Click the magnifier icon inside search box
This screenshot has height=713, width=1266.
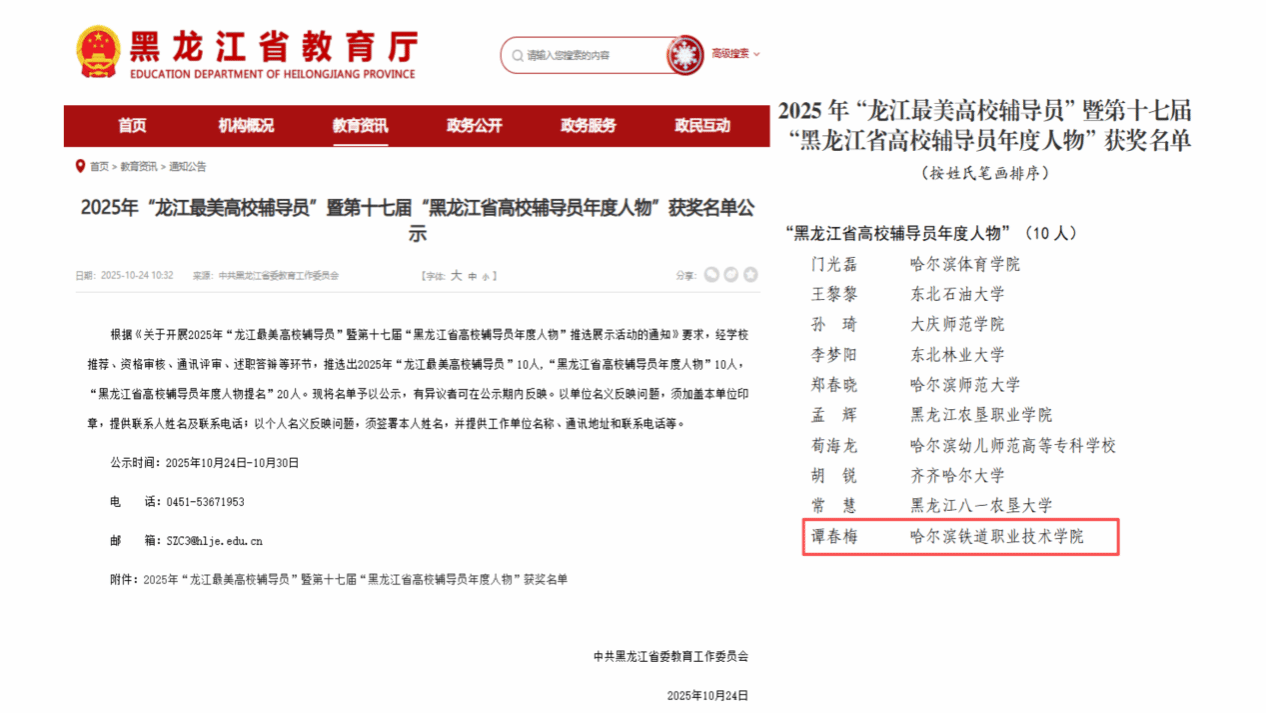[516, 55]
